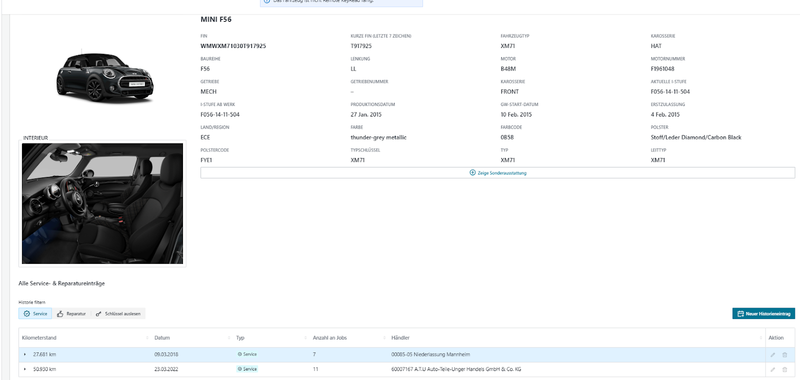Click the Karosserie value HAT

(x=656, y=46)
